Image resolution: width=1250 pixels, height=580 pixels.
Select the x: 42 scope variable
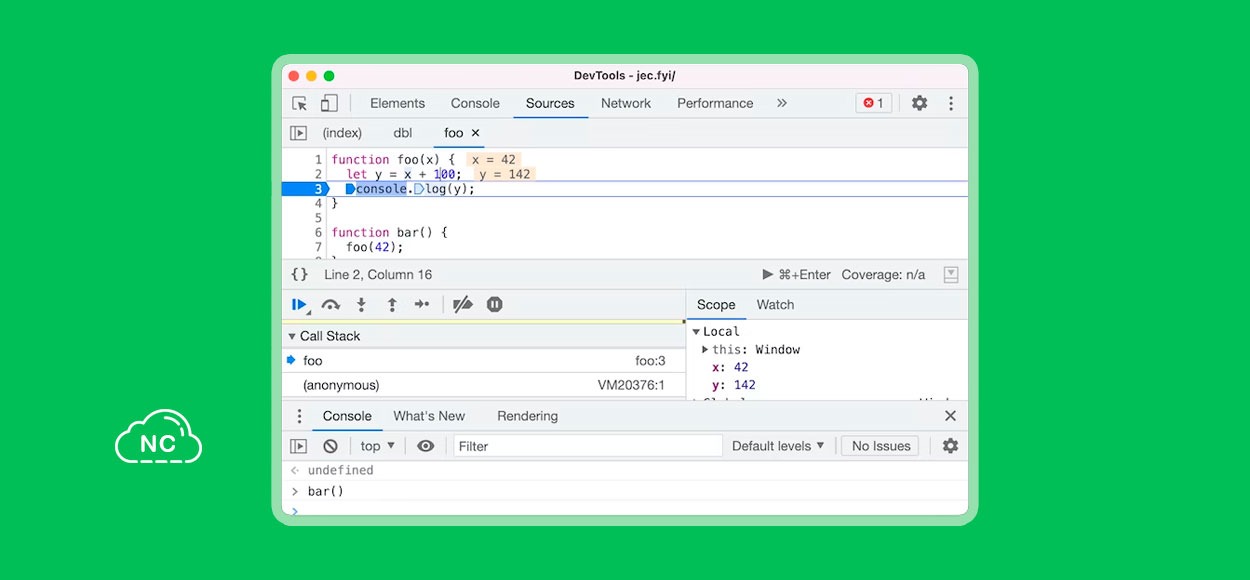point(730,368)
